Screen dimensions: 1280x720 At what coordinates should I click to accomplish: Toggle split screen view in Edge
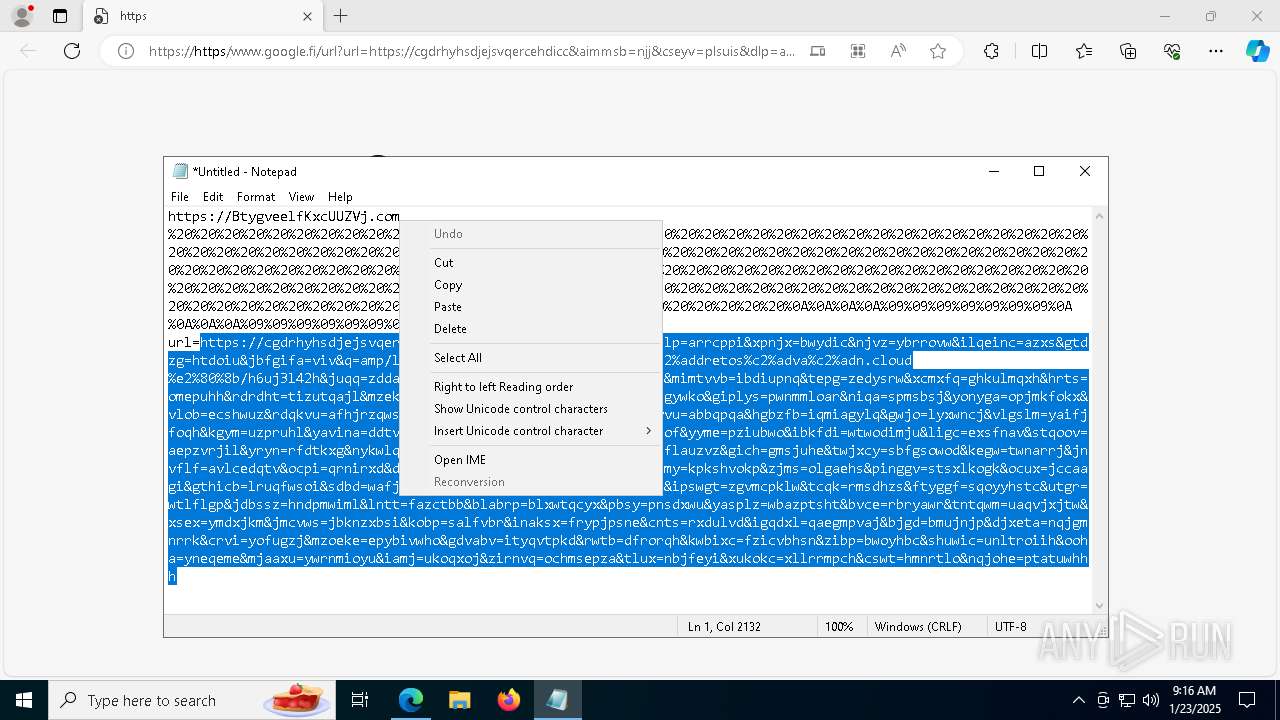tap(1039, 51)
